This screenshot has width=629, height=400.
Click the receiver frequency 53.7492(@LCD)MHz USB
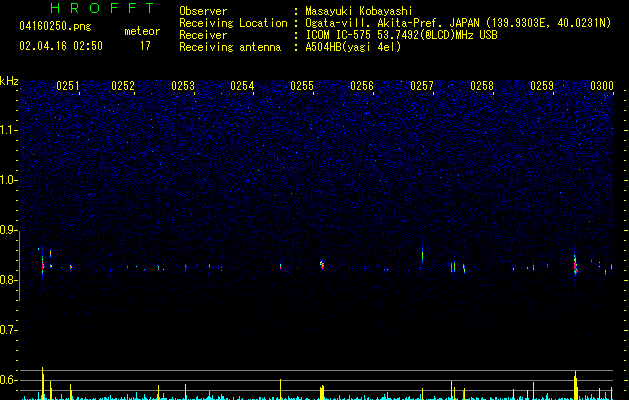[437, 35]
